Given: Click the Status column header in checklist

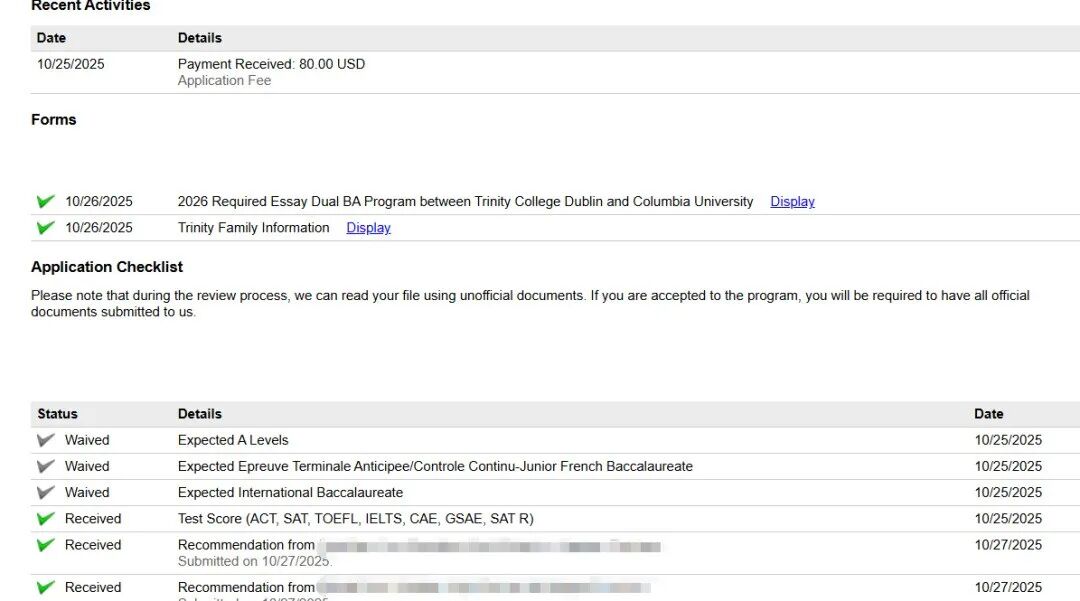Looking at the screenshot, I should [57, 414].
